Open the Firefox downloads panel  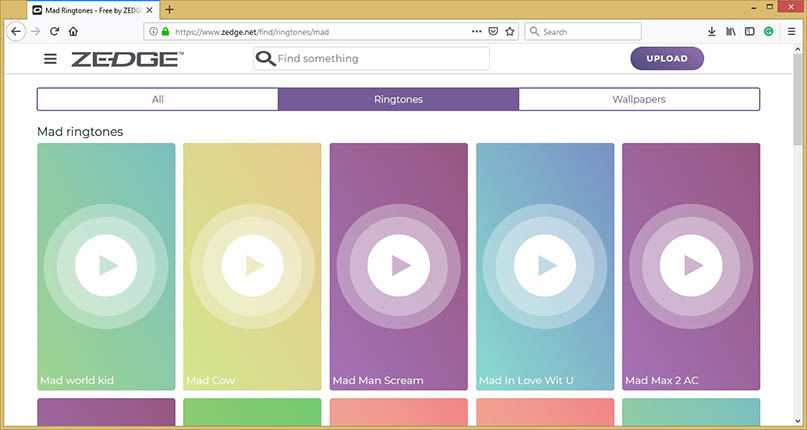(712, 32)
